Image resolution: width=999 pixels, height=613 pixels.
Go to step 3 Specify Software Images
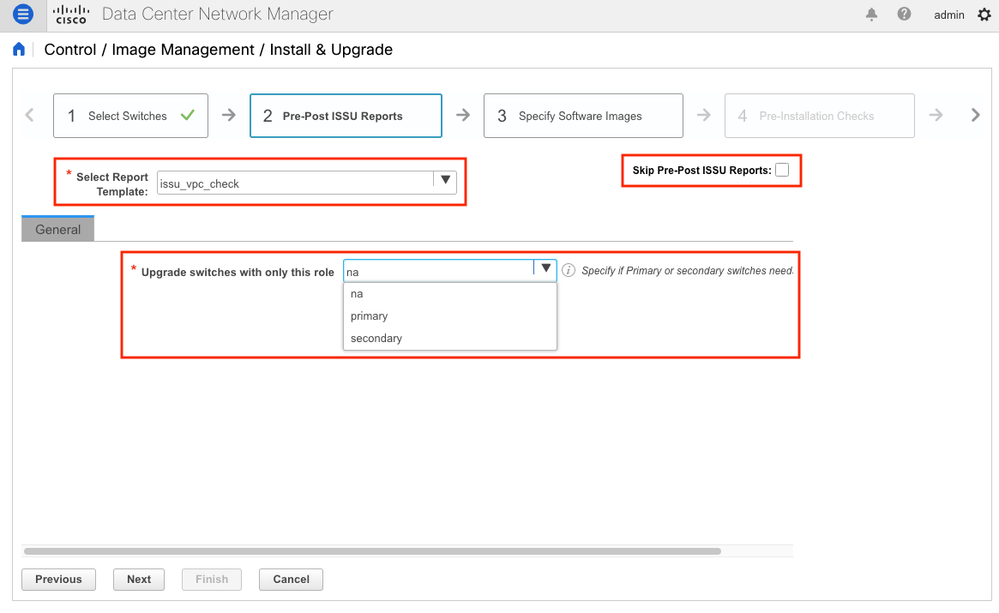(x=583, y=115)
